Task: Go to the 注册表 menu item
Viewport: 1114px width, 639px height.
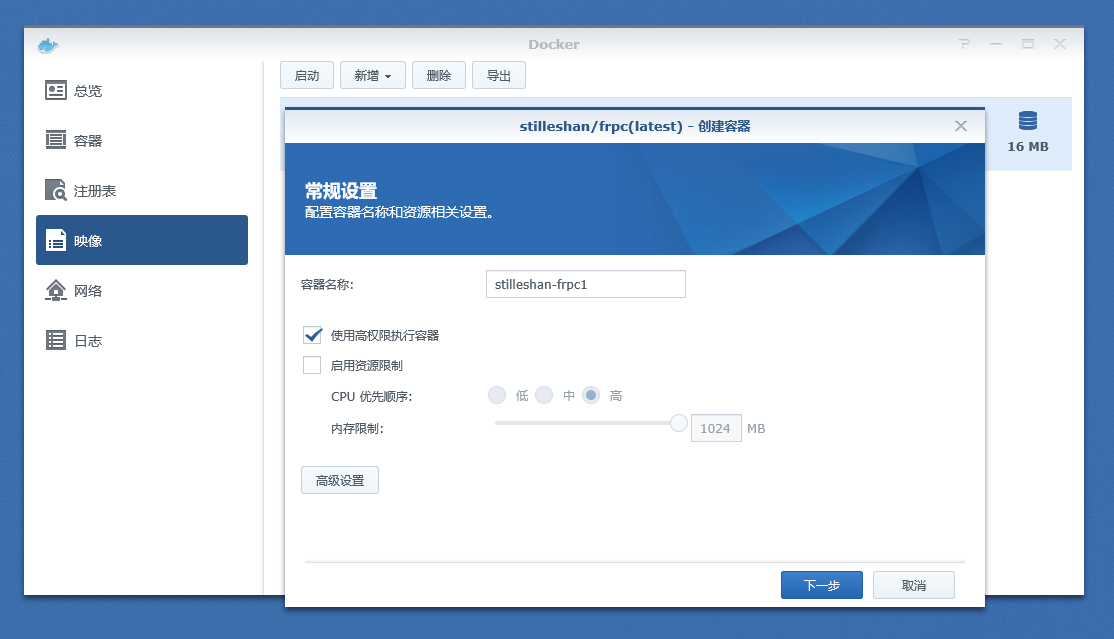Action: (142, 190)
